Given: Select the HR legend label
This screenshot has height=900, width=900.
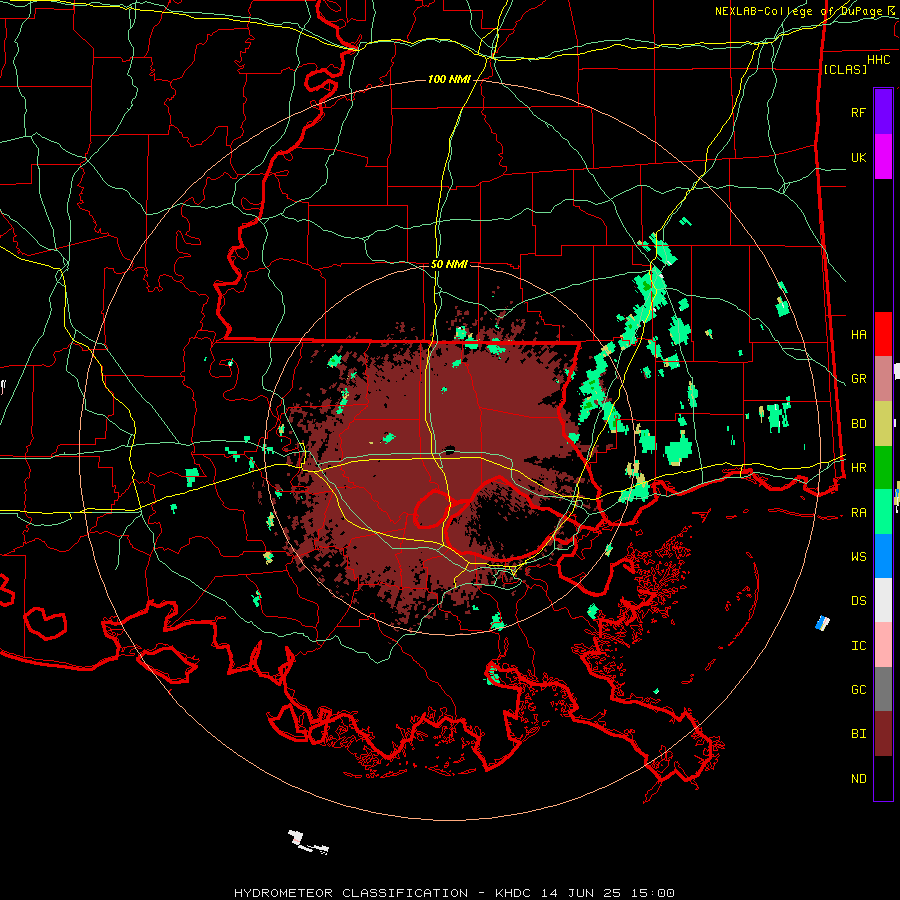Looking at the screenshot, I should click(x=858, y=468).
